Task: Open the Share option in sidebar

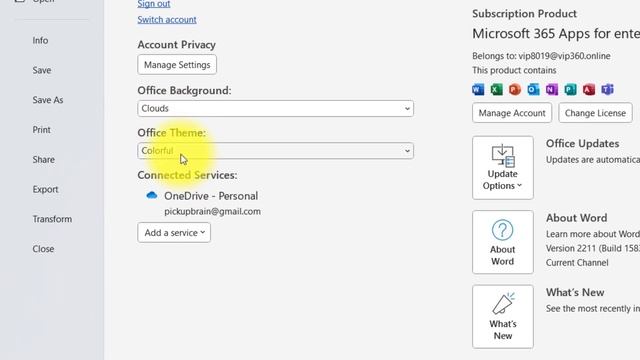Action: coord(43,160)
